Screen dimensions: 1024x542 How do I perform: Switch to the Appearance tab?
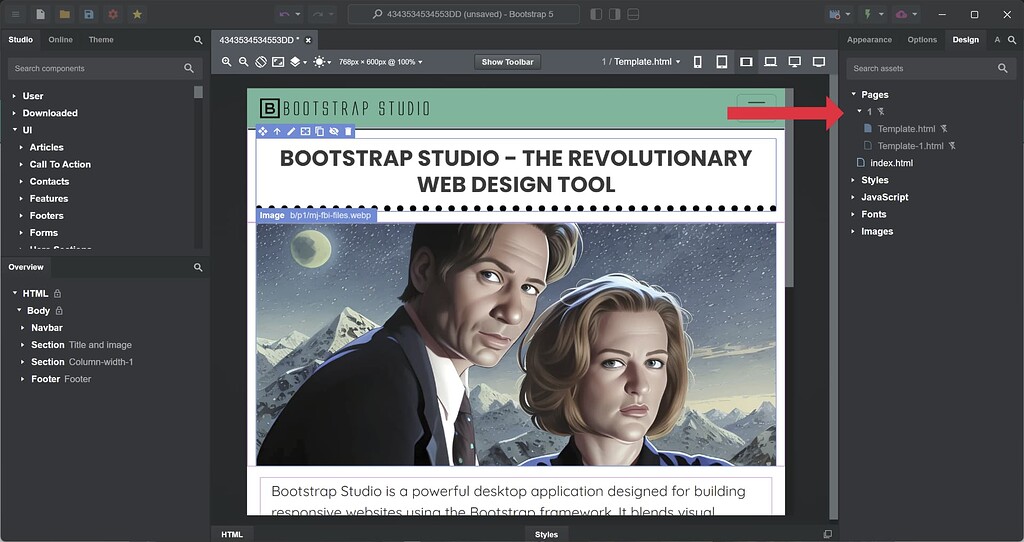869,40
